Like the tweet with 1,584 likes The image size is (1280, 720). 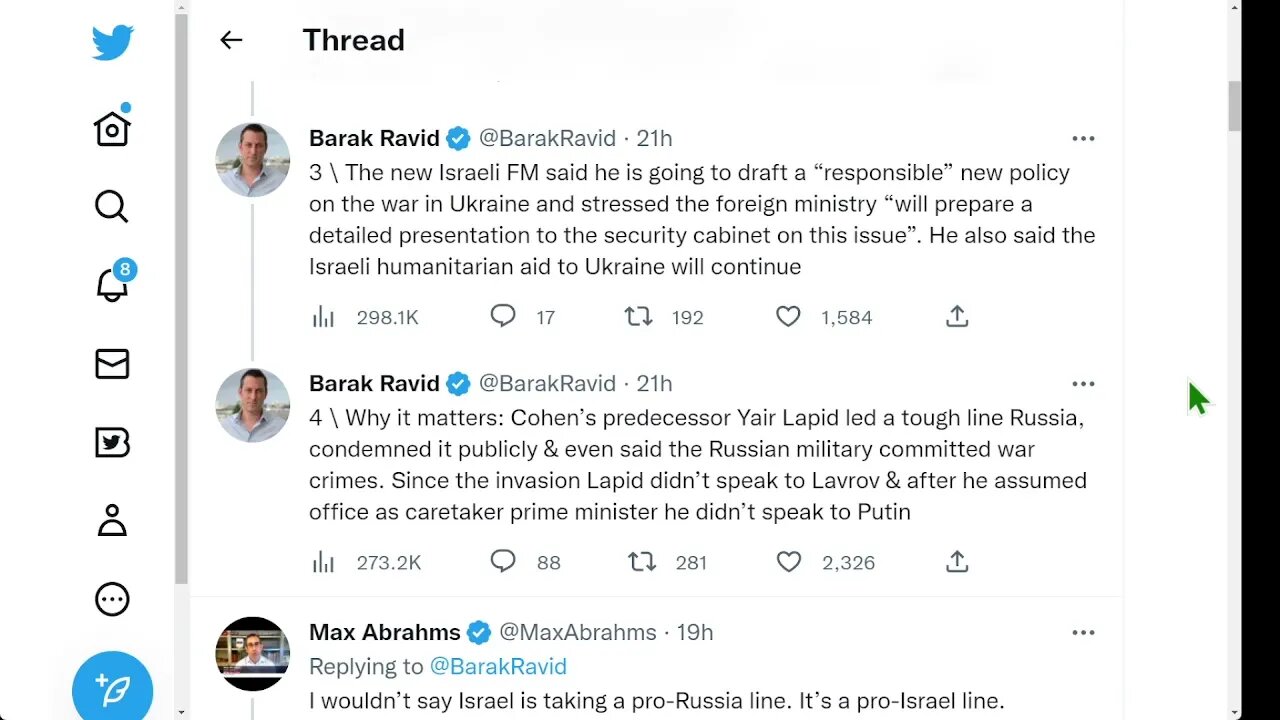click(788, 317)
